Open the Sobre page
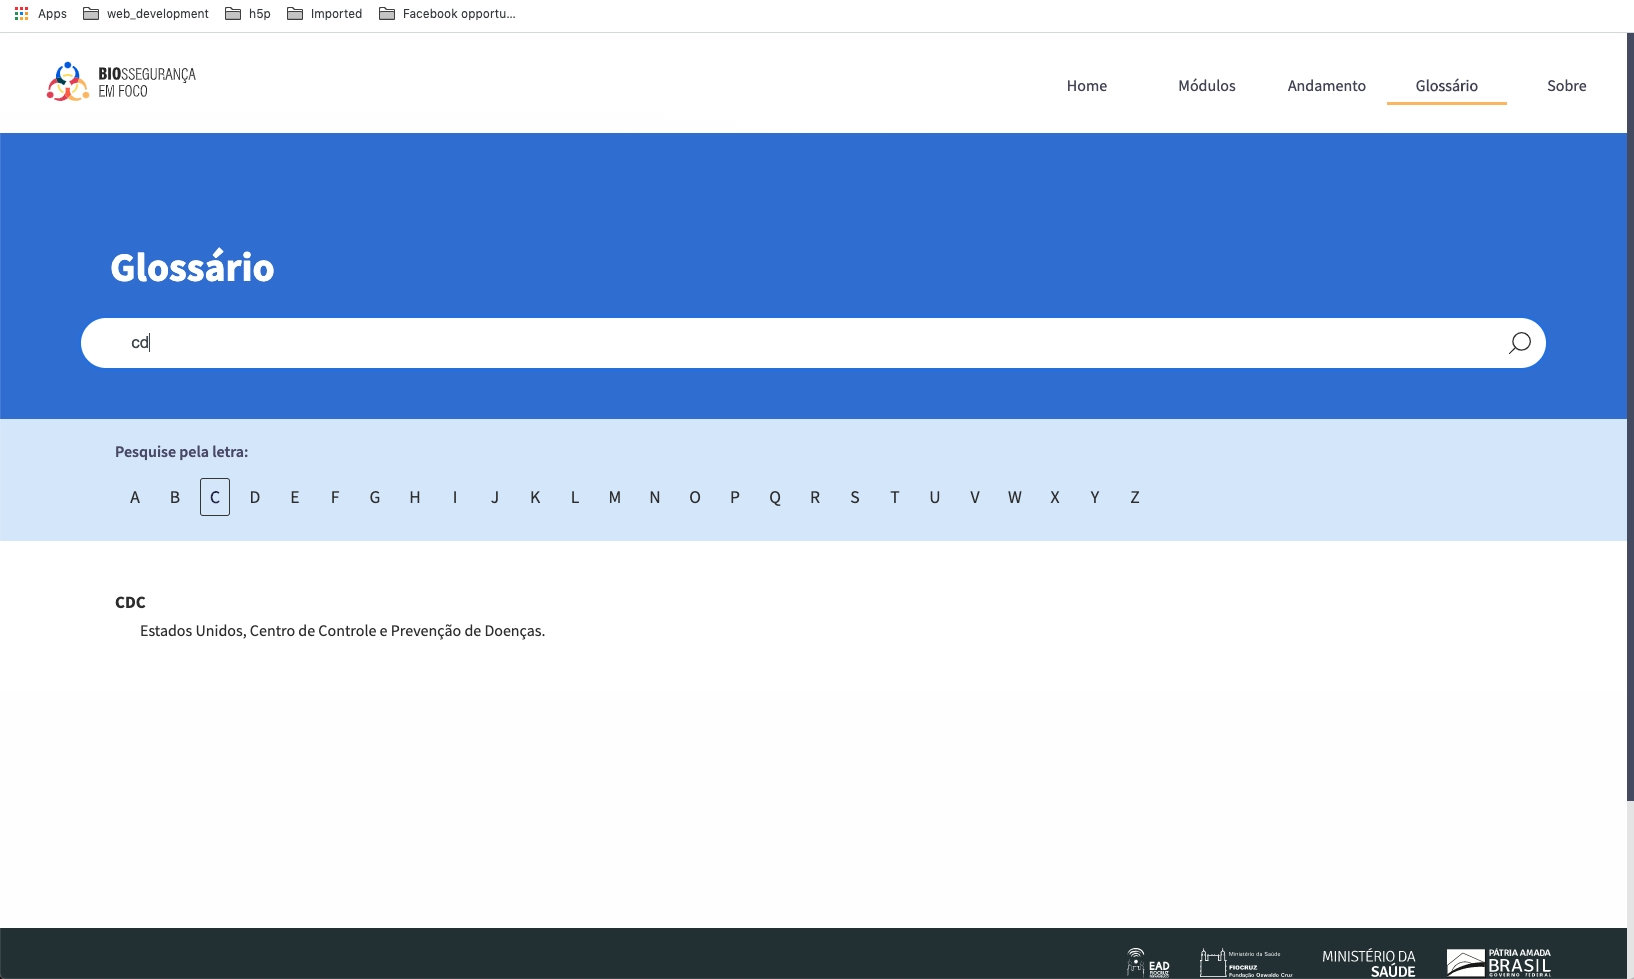 [x=1566, y=86]
